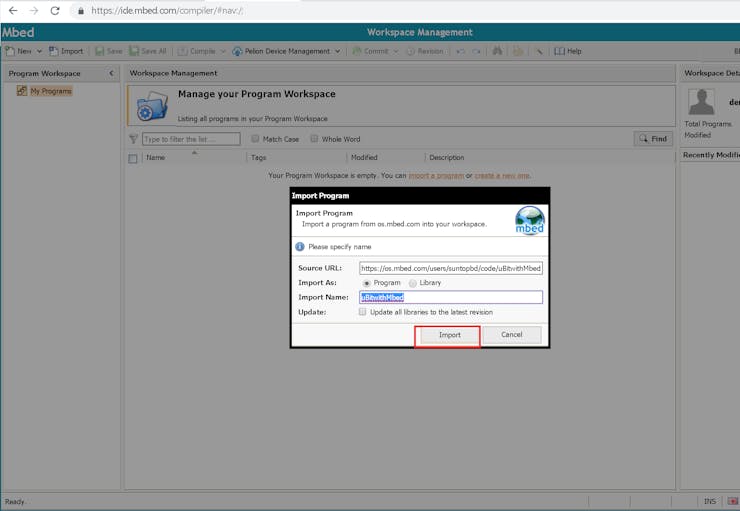Check Update all libraries to latest revision
The image size is (740, 511).
pyautogui.click(x=362, y=312)
